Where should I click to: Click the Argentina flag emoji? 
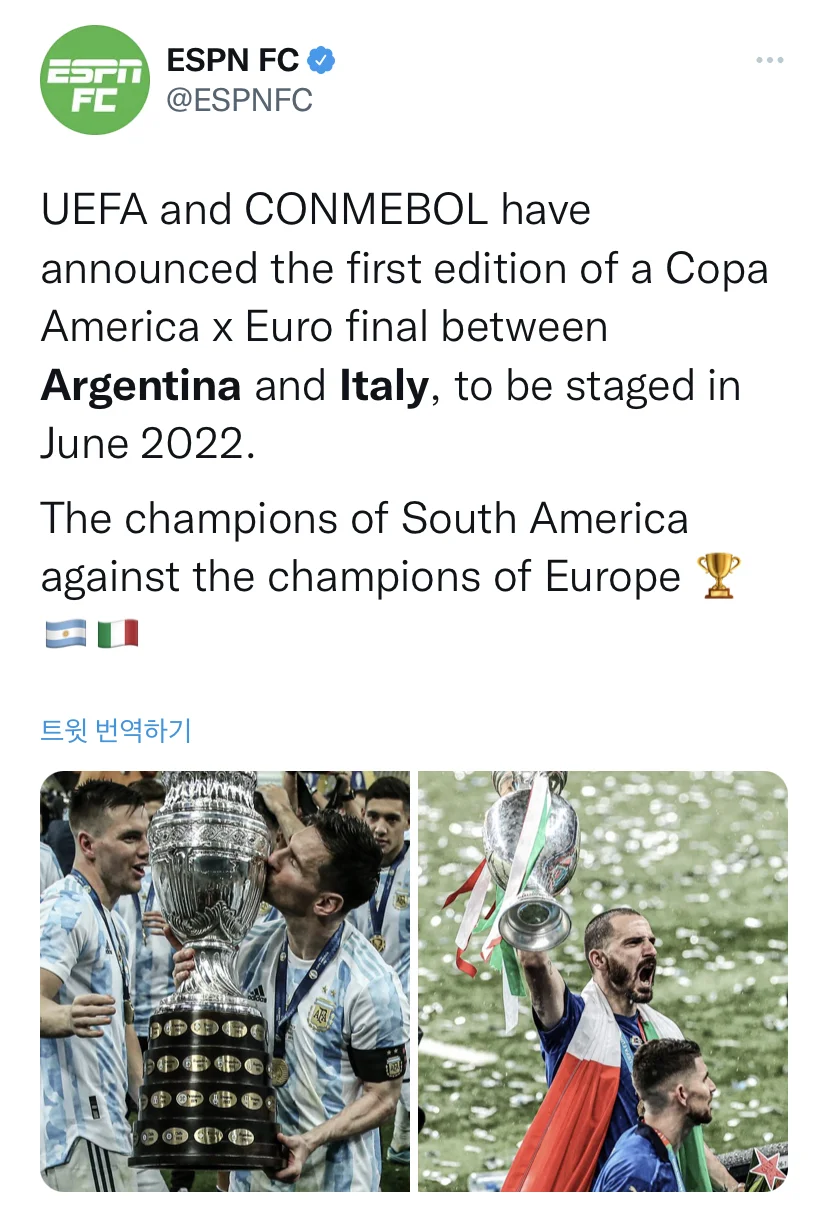65,633
